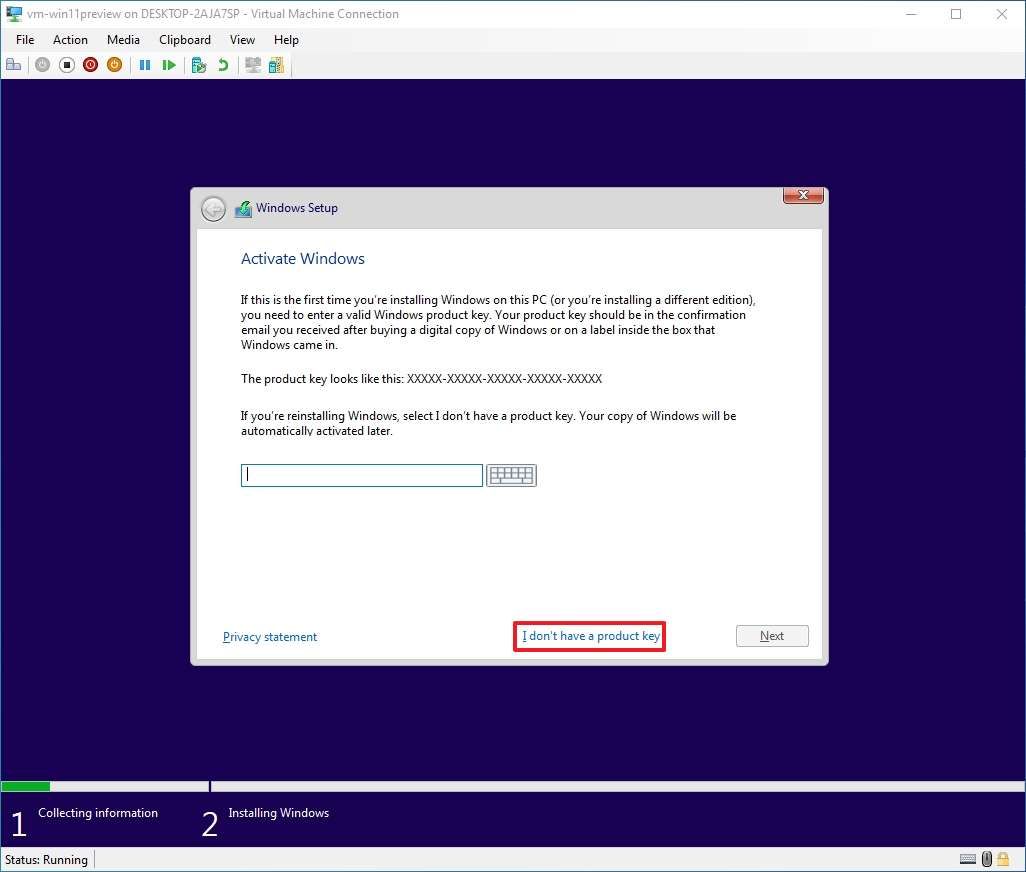Open the Clipboard menu

184,40
